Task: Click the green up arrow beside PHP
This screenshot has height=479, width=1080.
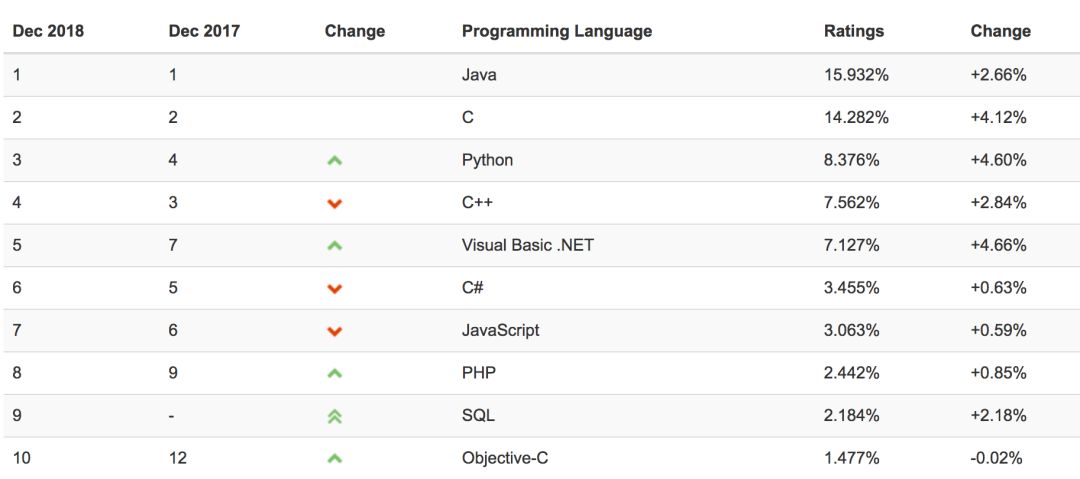Action: pos(335,373)
